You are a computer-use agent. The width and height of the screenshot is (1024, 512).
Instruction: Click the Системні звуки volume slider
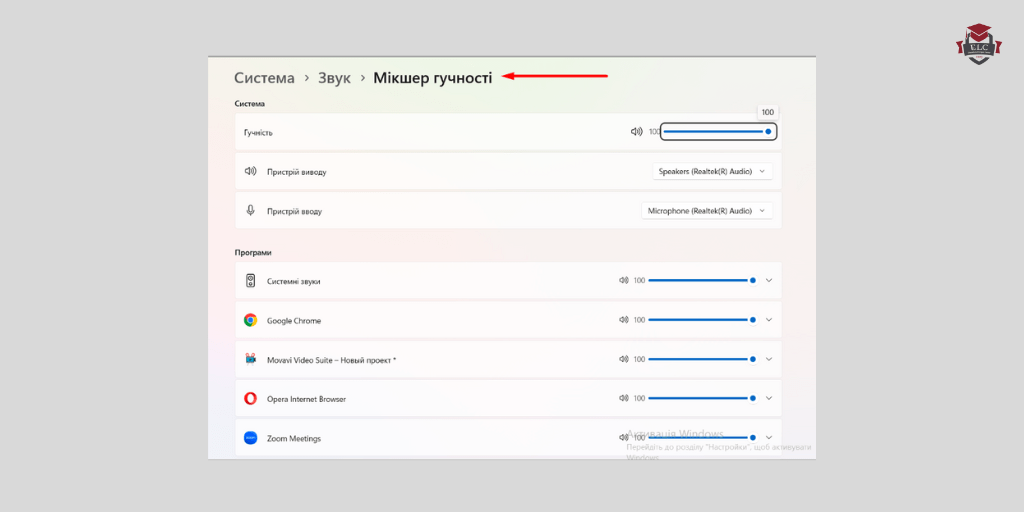(x=702, y=280)
